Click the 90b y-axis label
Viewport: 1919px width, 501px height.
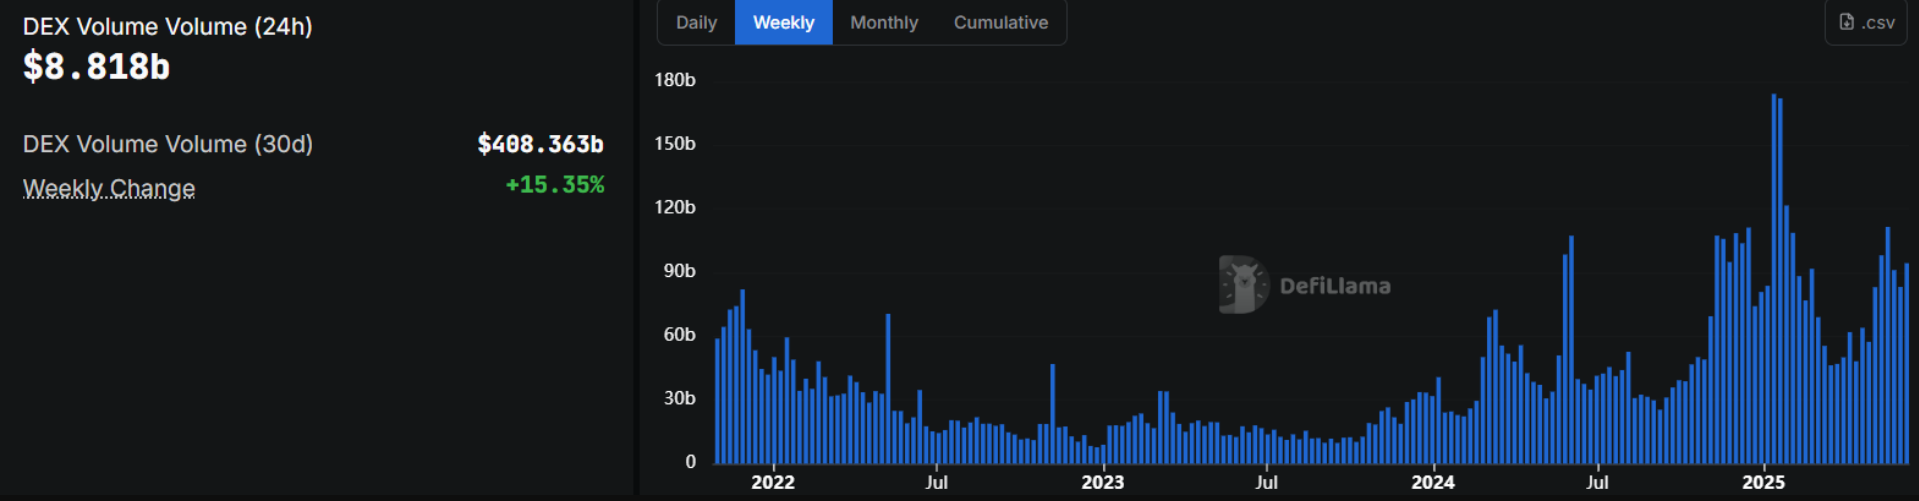[680, 271]
